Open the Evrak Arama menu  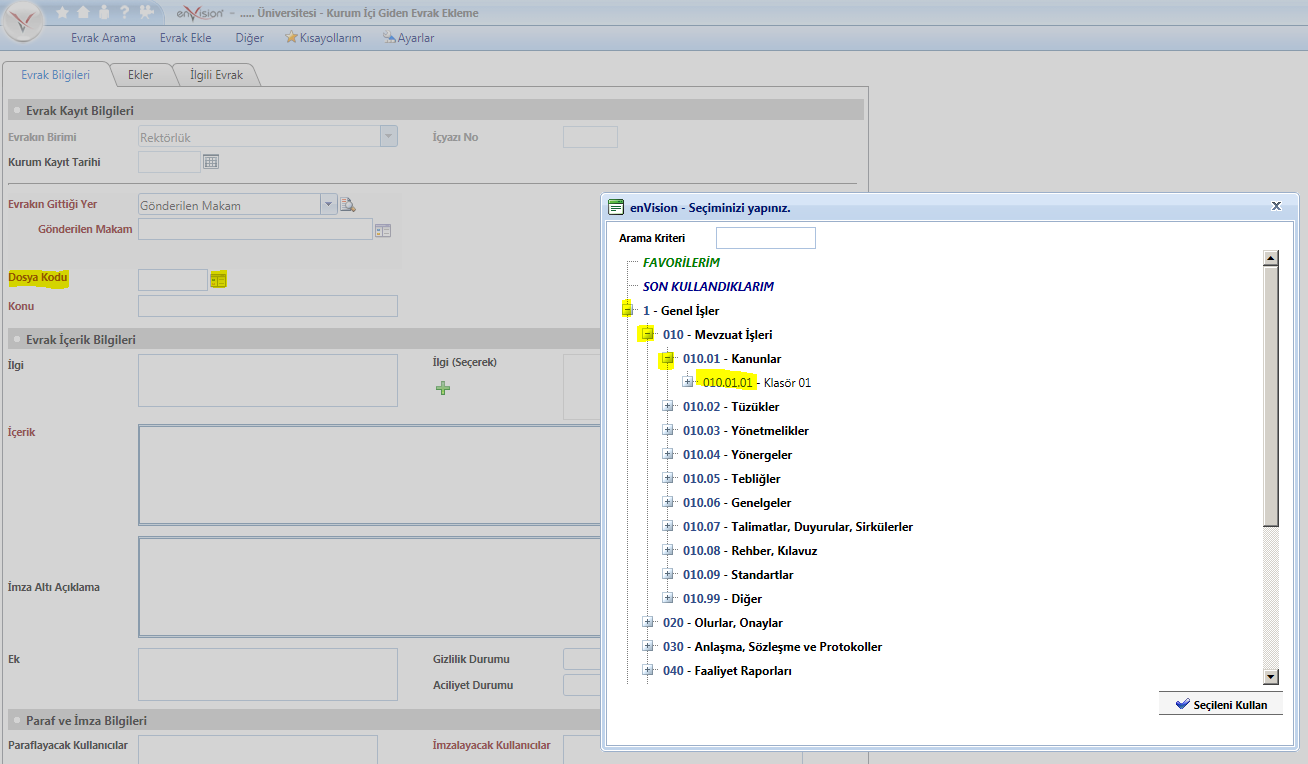(103, 38)
